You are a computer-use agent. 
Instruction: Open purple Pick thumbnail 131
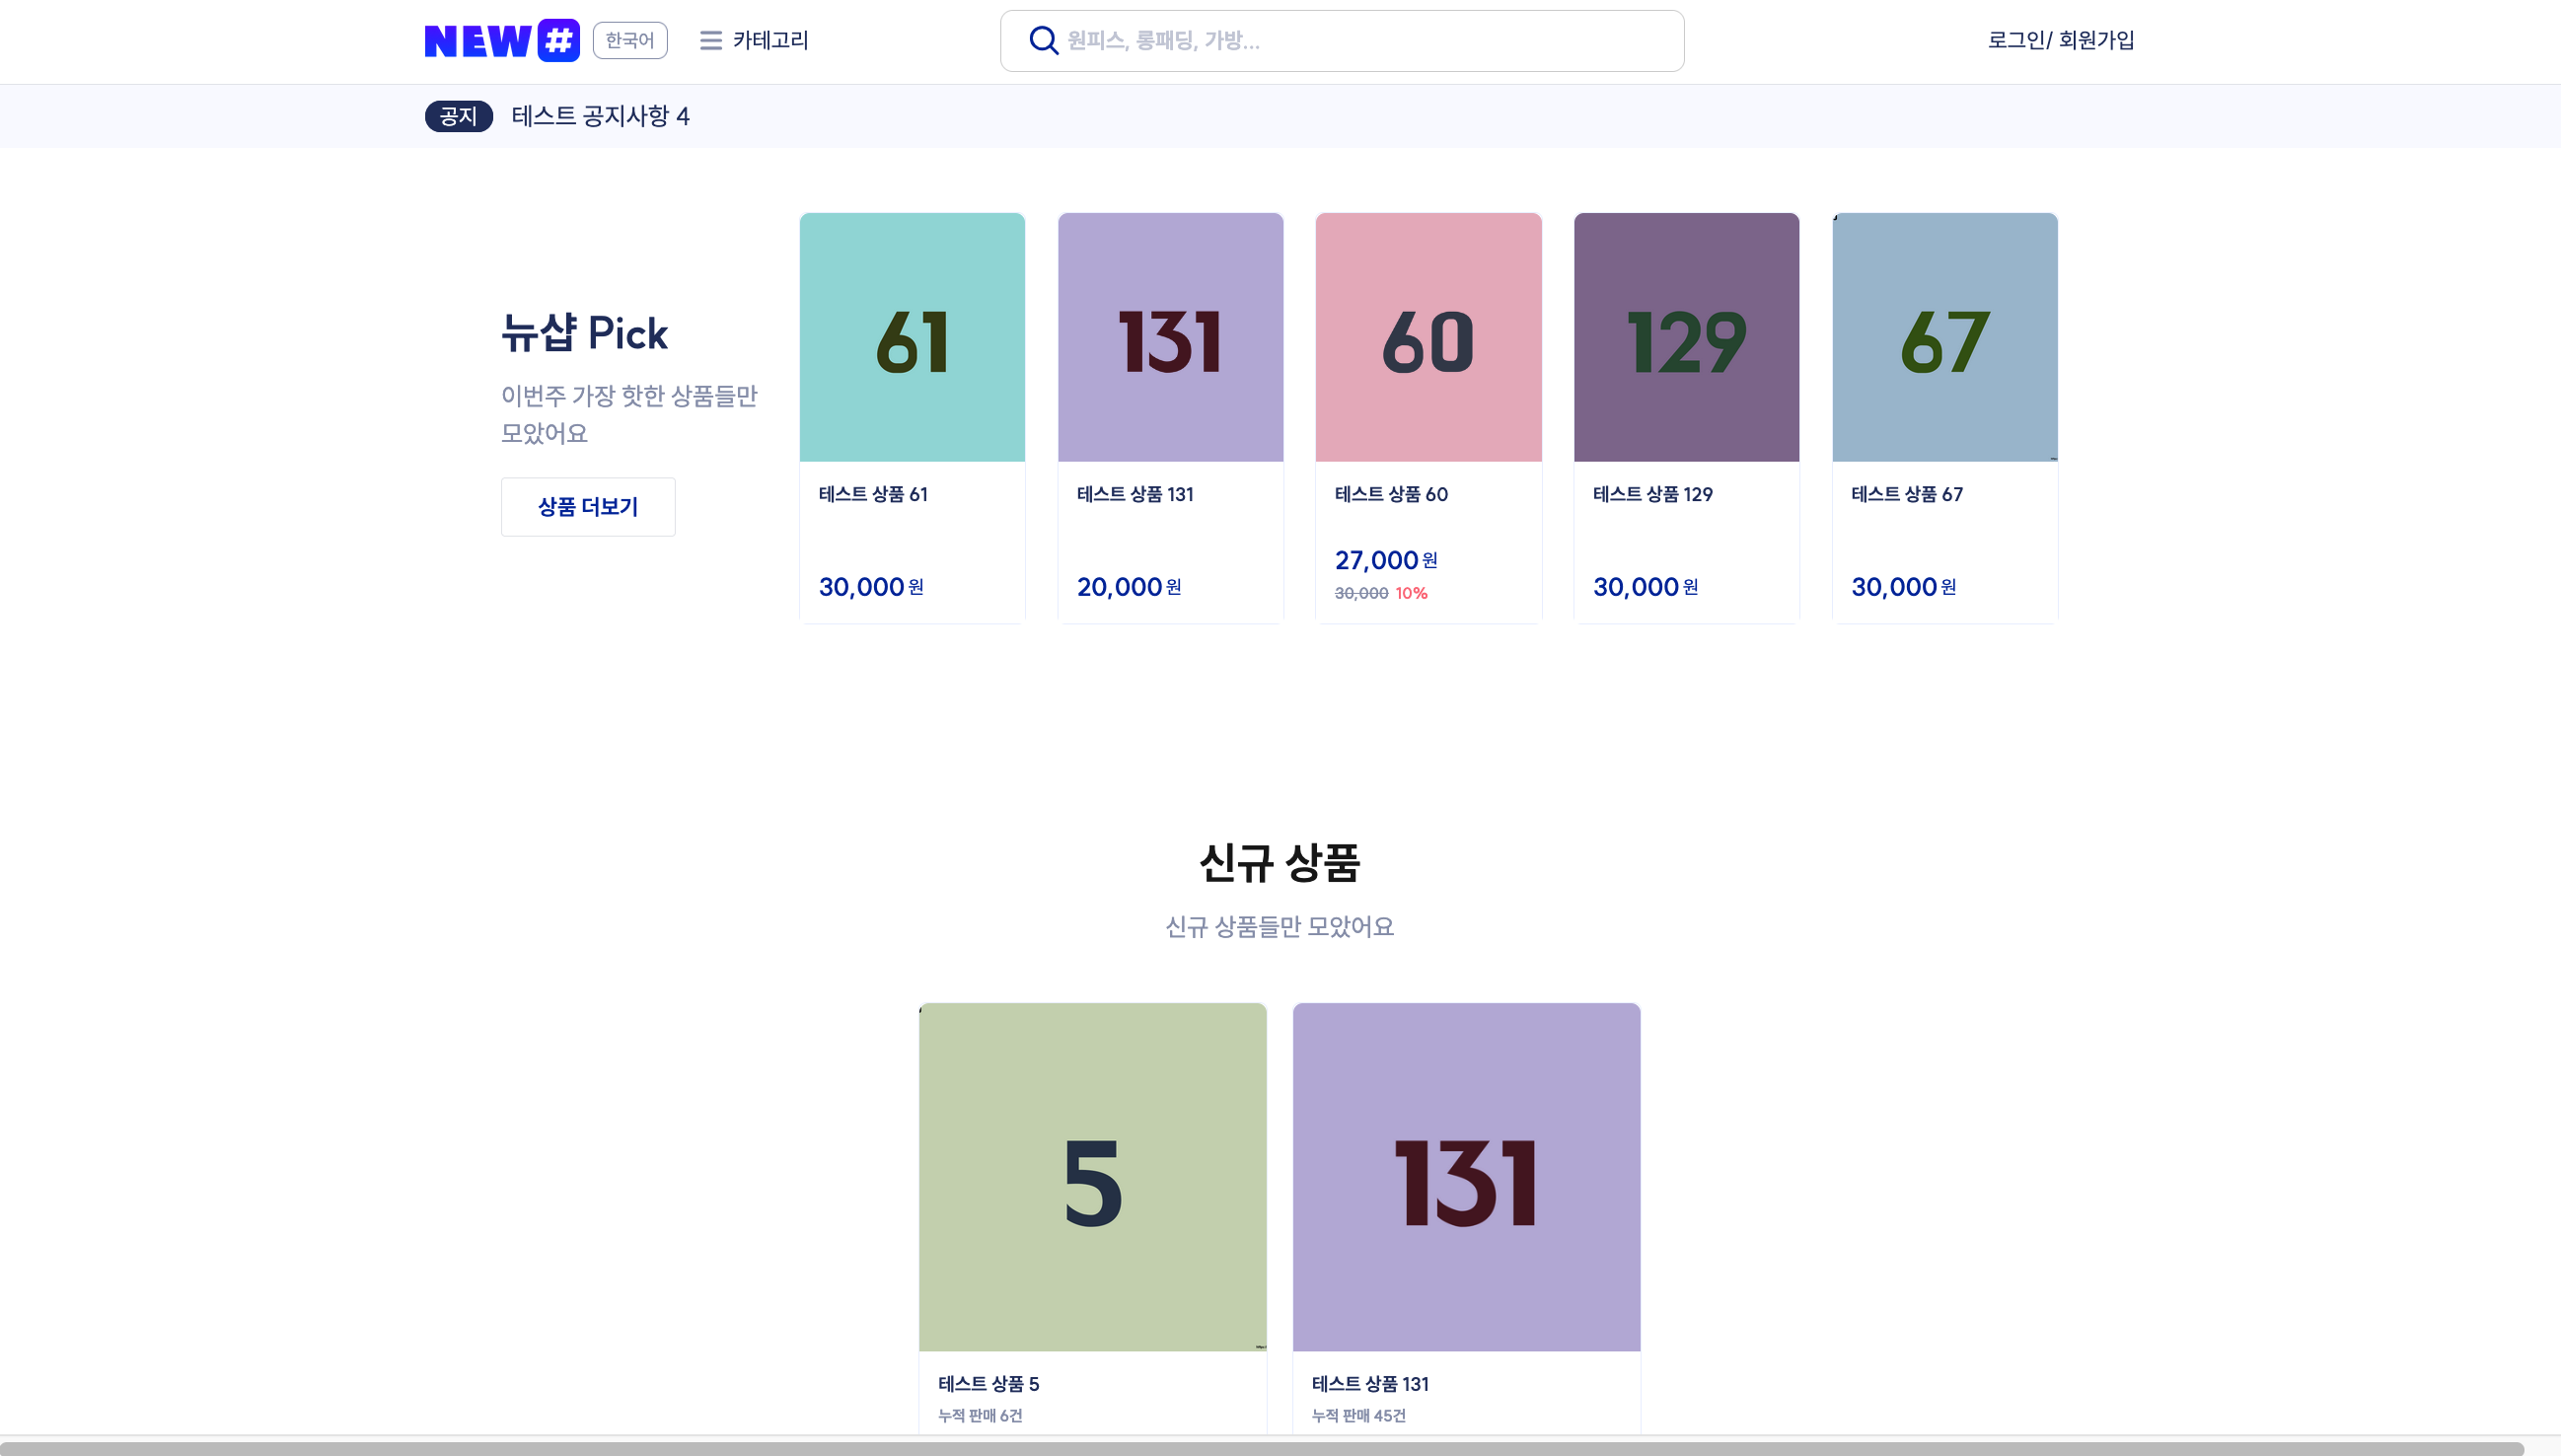coord(1170,337)
